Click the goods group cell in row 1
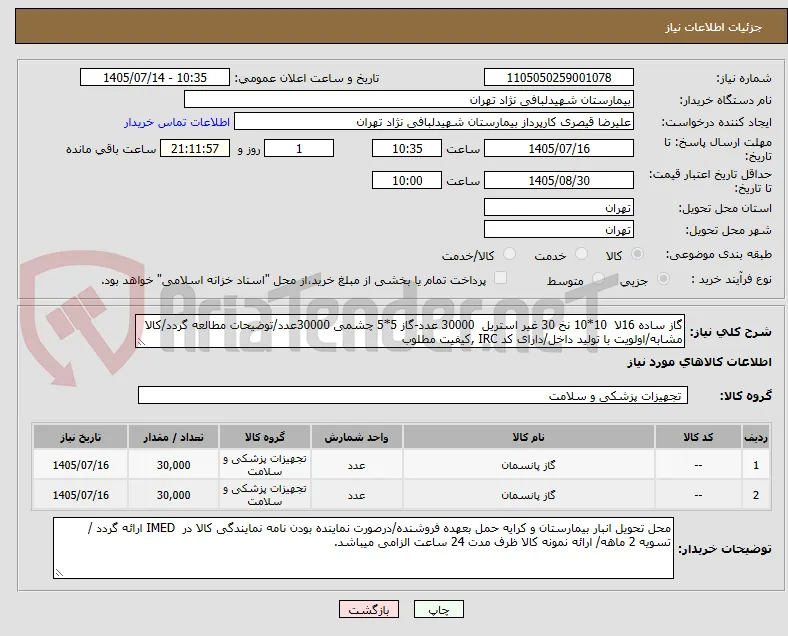Viewport: 788px width, 636px height. tap(265, 465)
